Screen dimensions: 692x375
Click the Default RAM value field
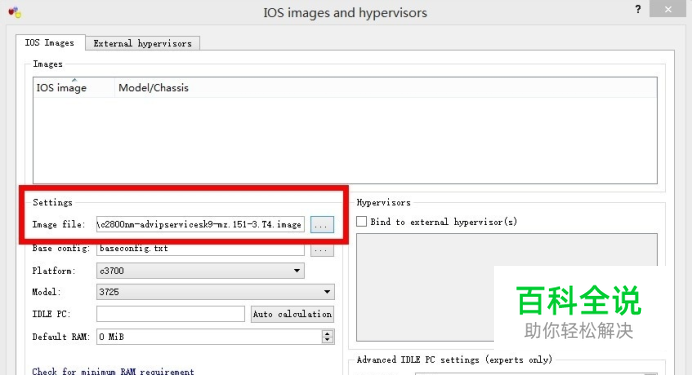pos(209,337)
